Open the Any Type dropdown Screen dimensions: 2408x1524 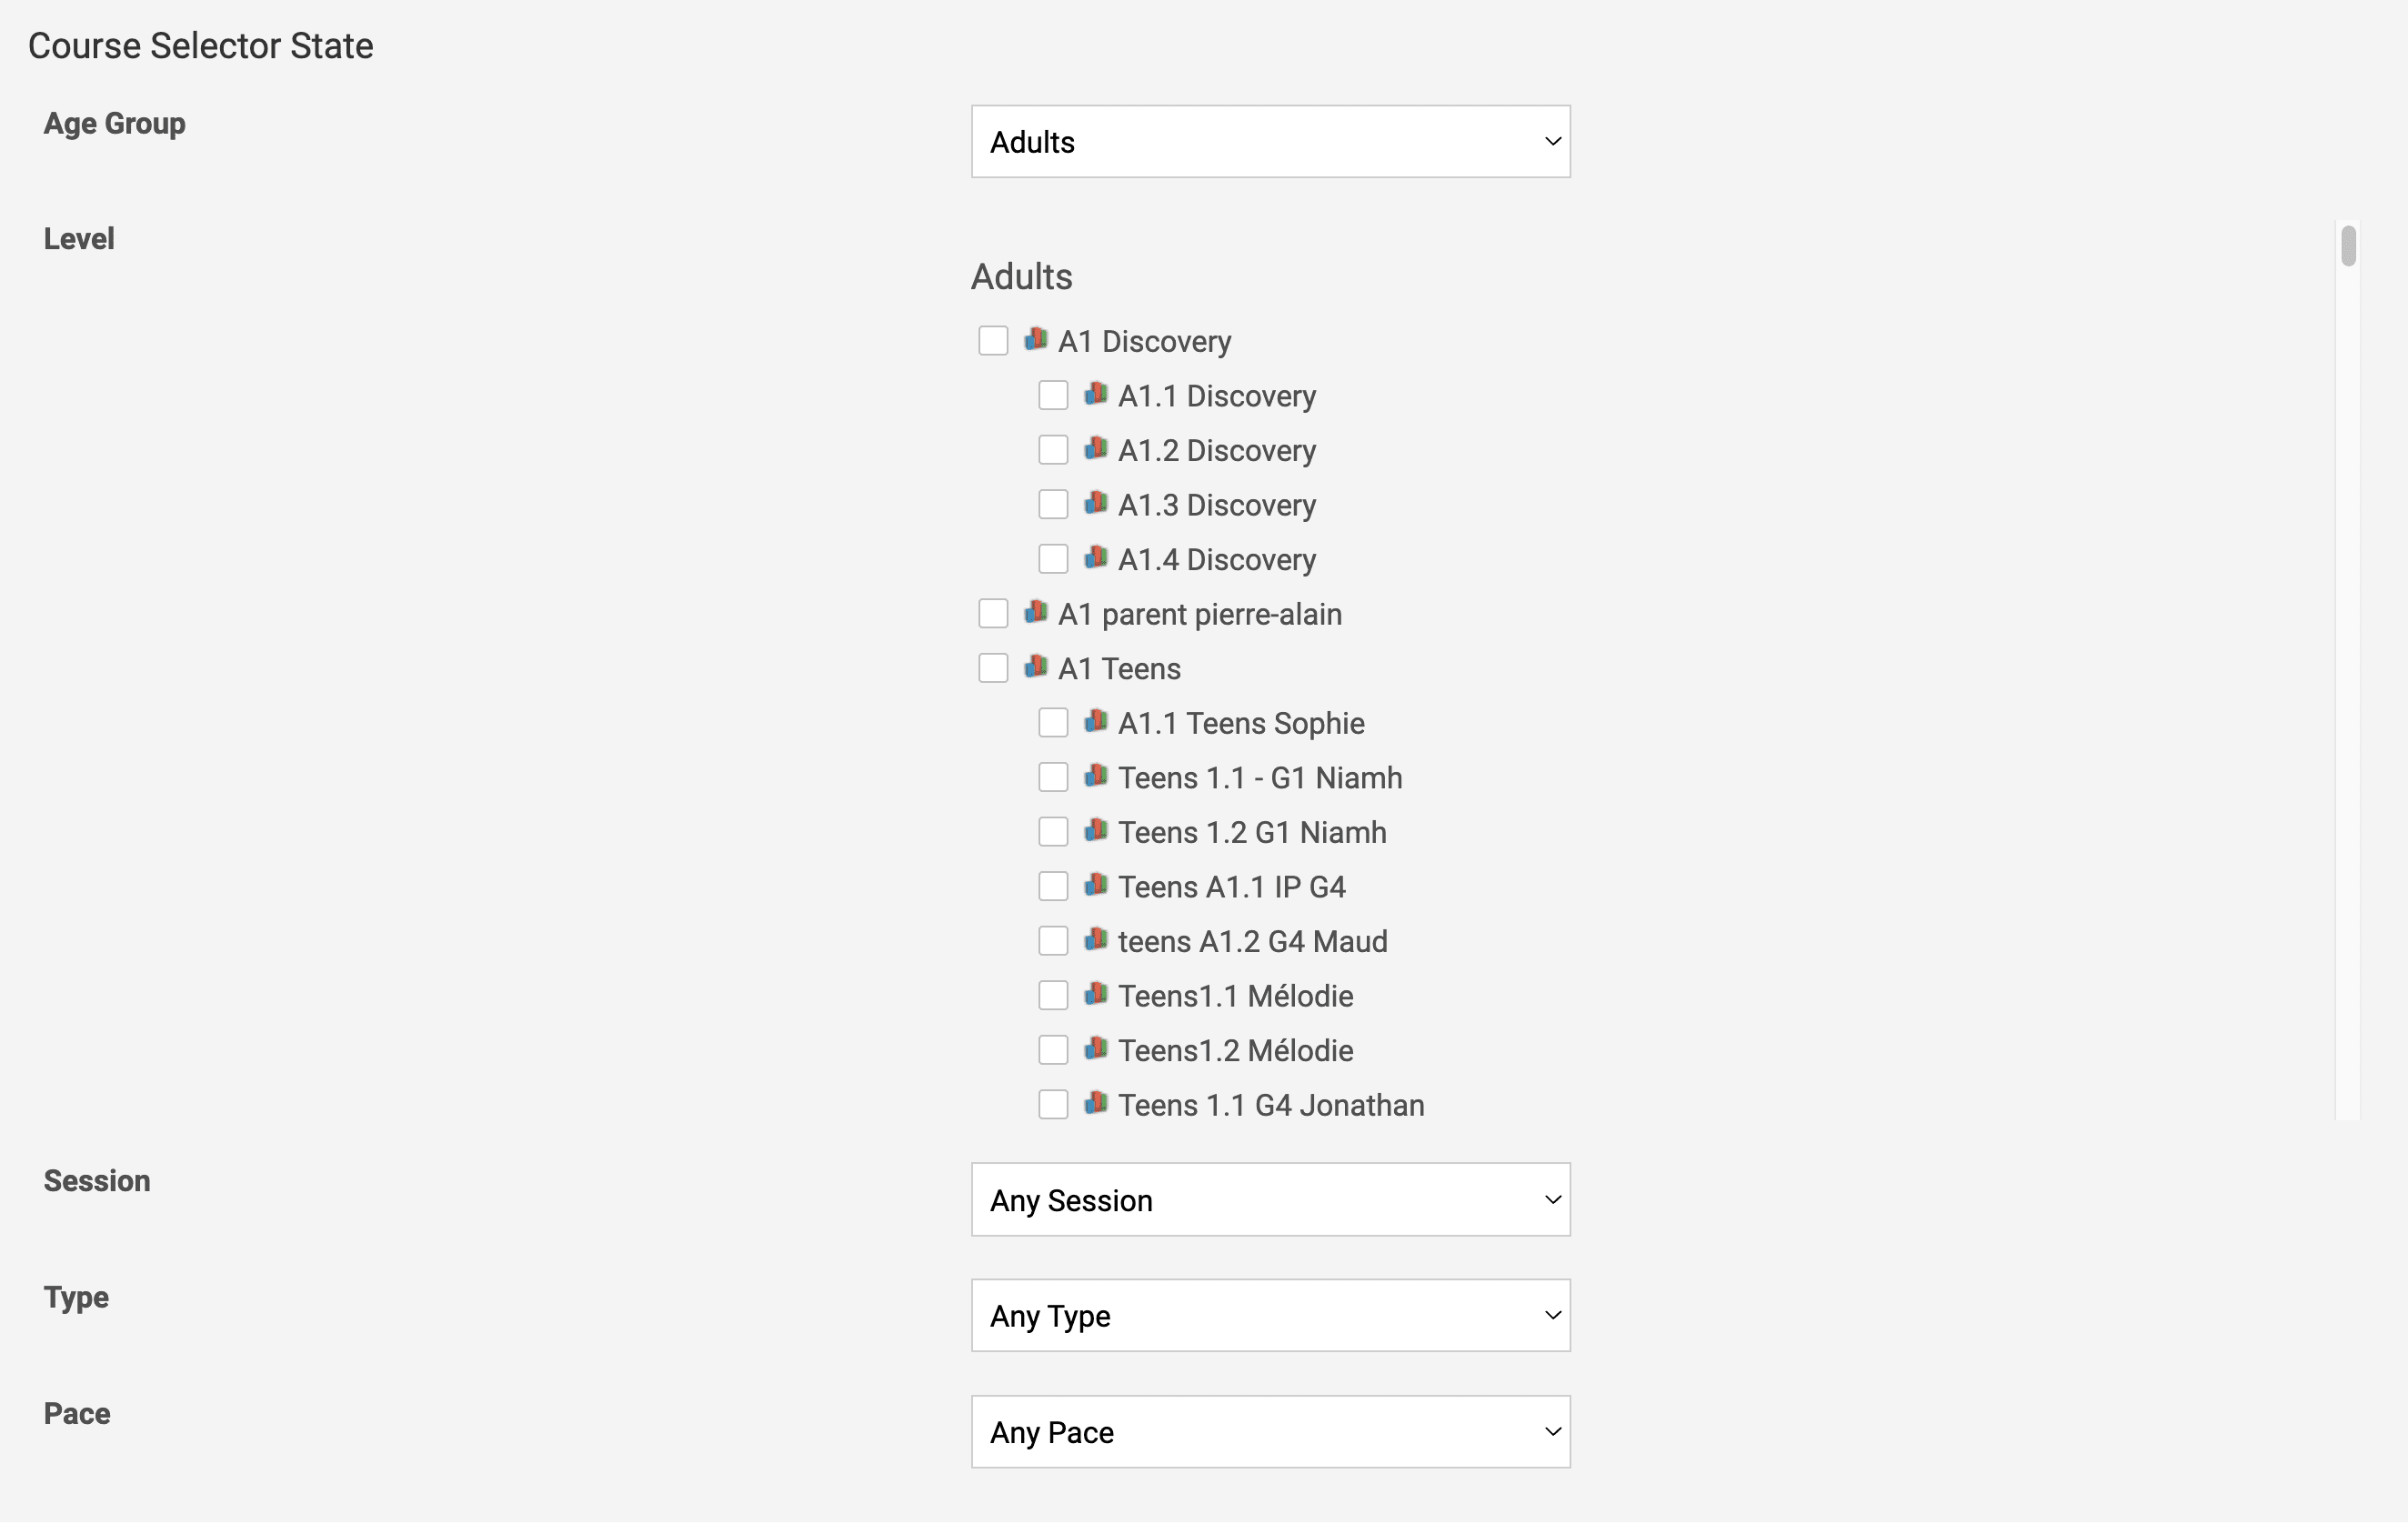click(x=1270, y=1316)
